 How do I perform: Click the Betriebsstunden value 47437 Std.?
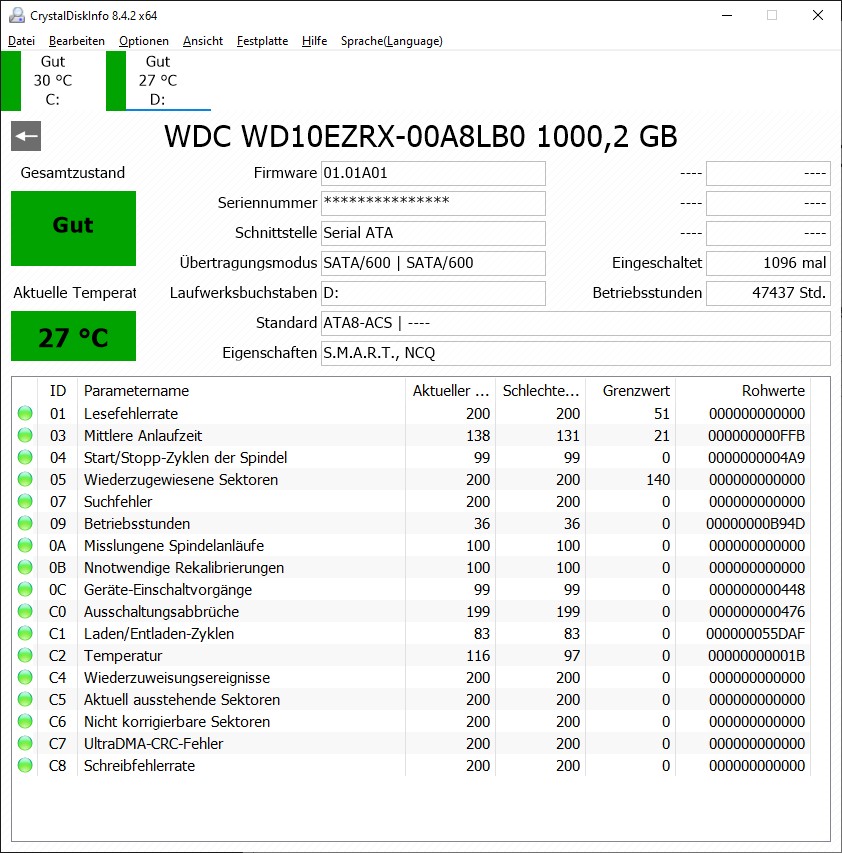(769, 293)
